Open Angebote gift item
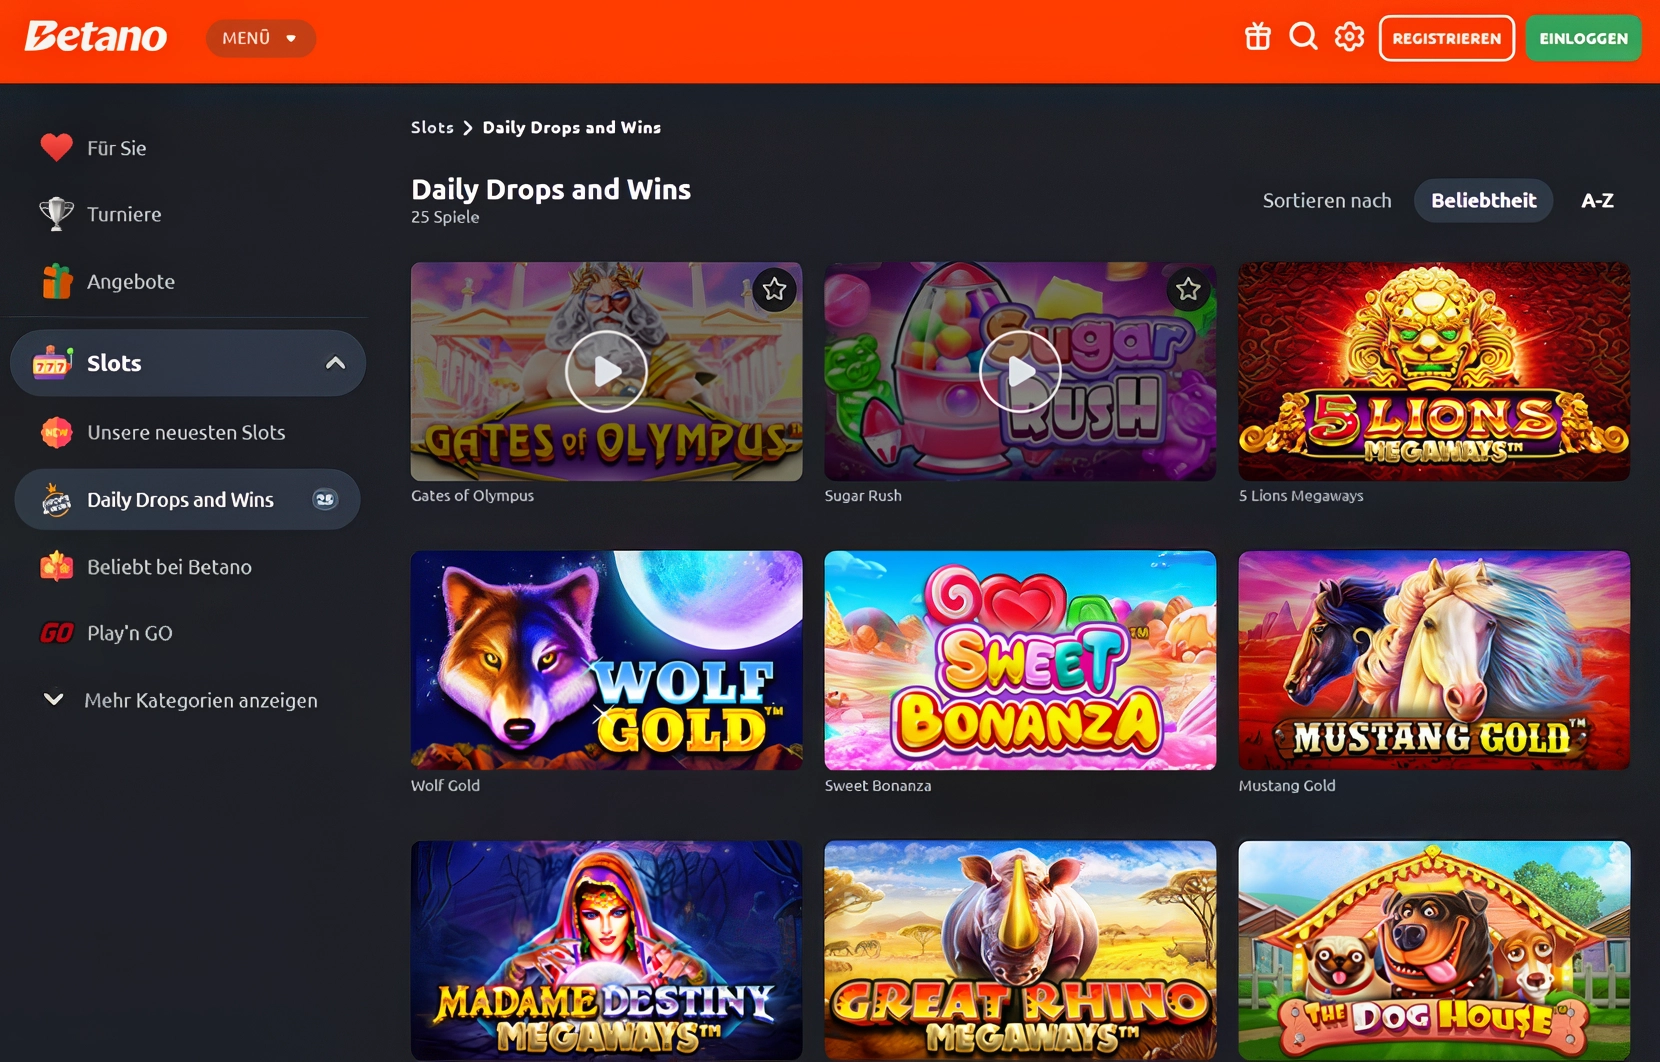 [x=130, y=282]
